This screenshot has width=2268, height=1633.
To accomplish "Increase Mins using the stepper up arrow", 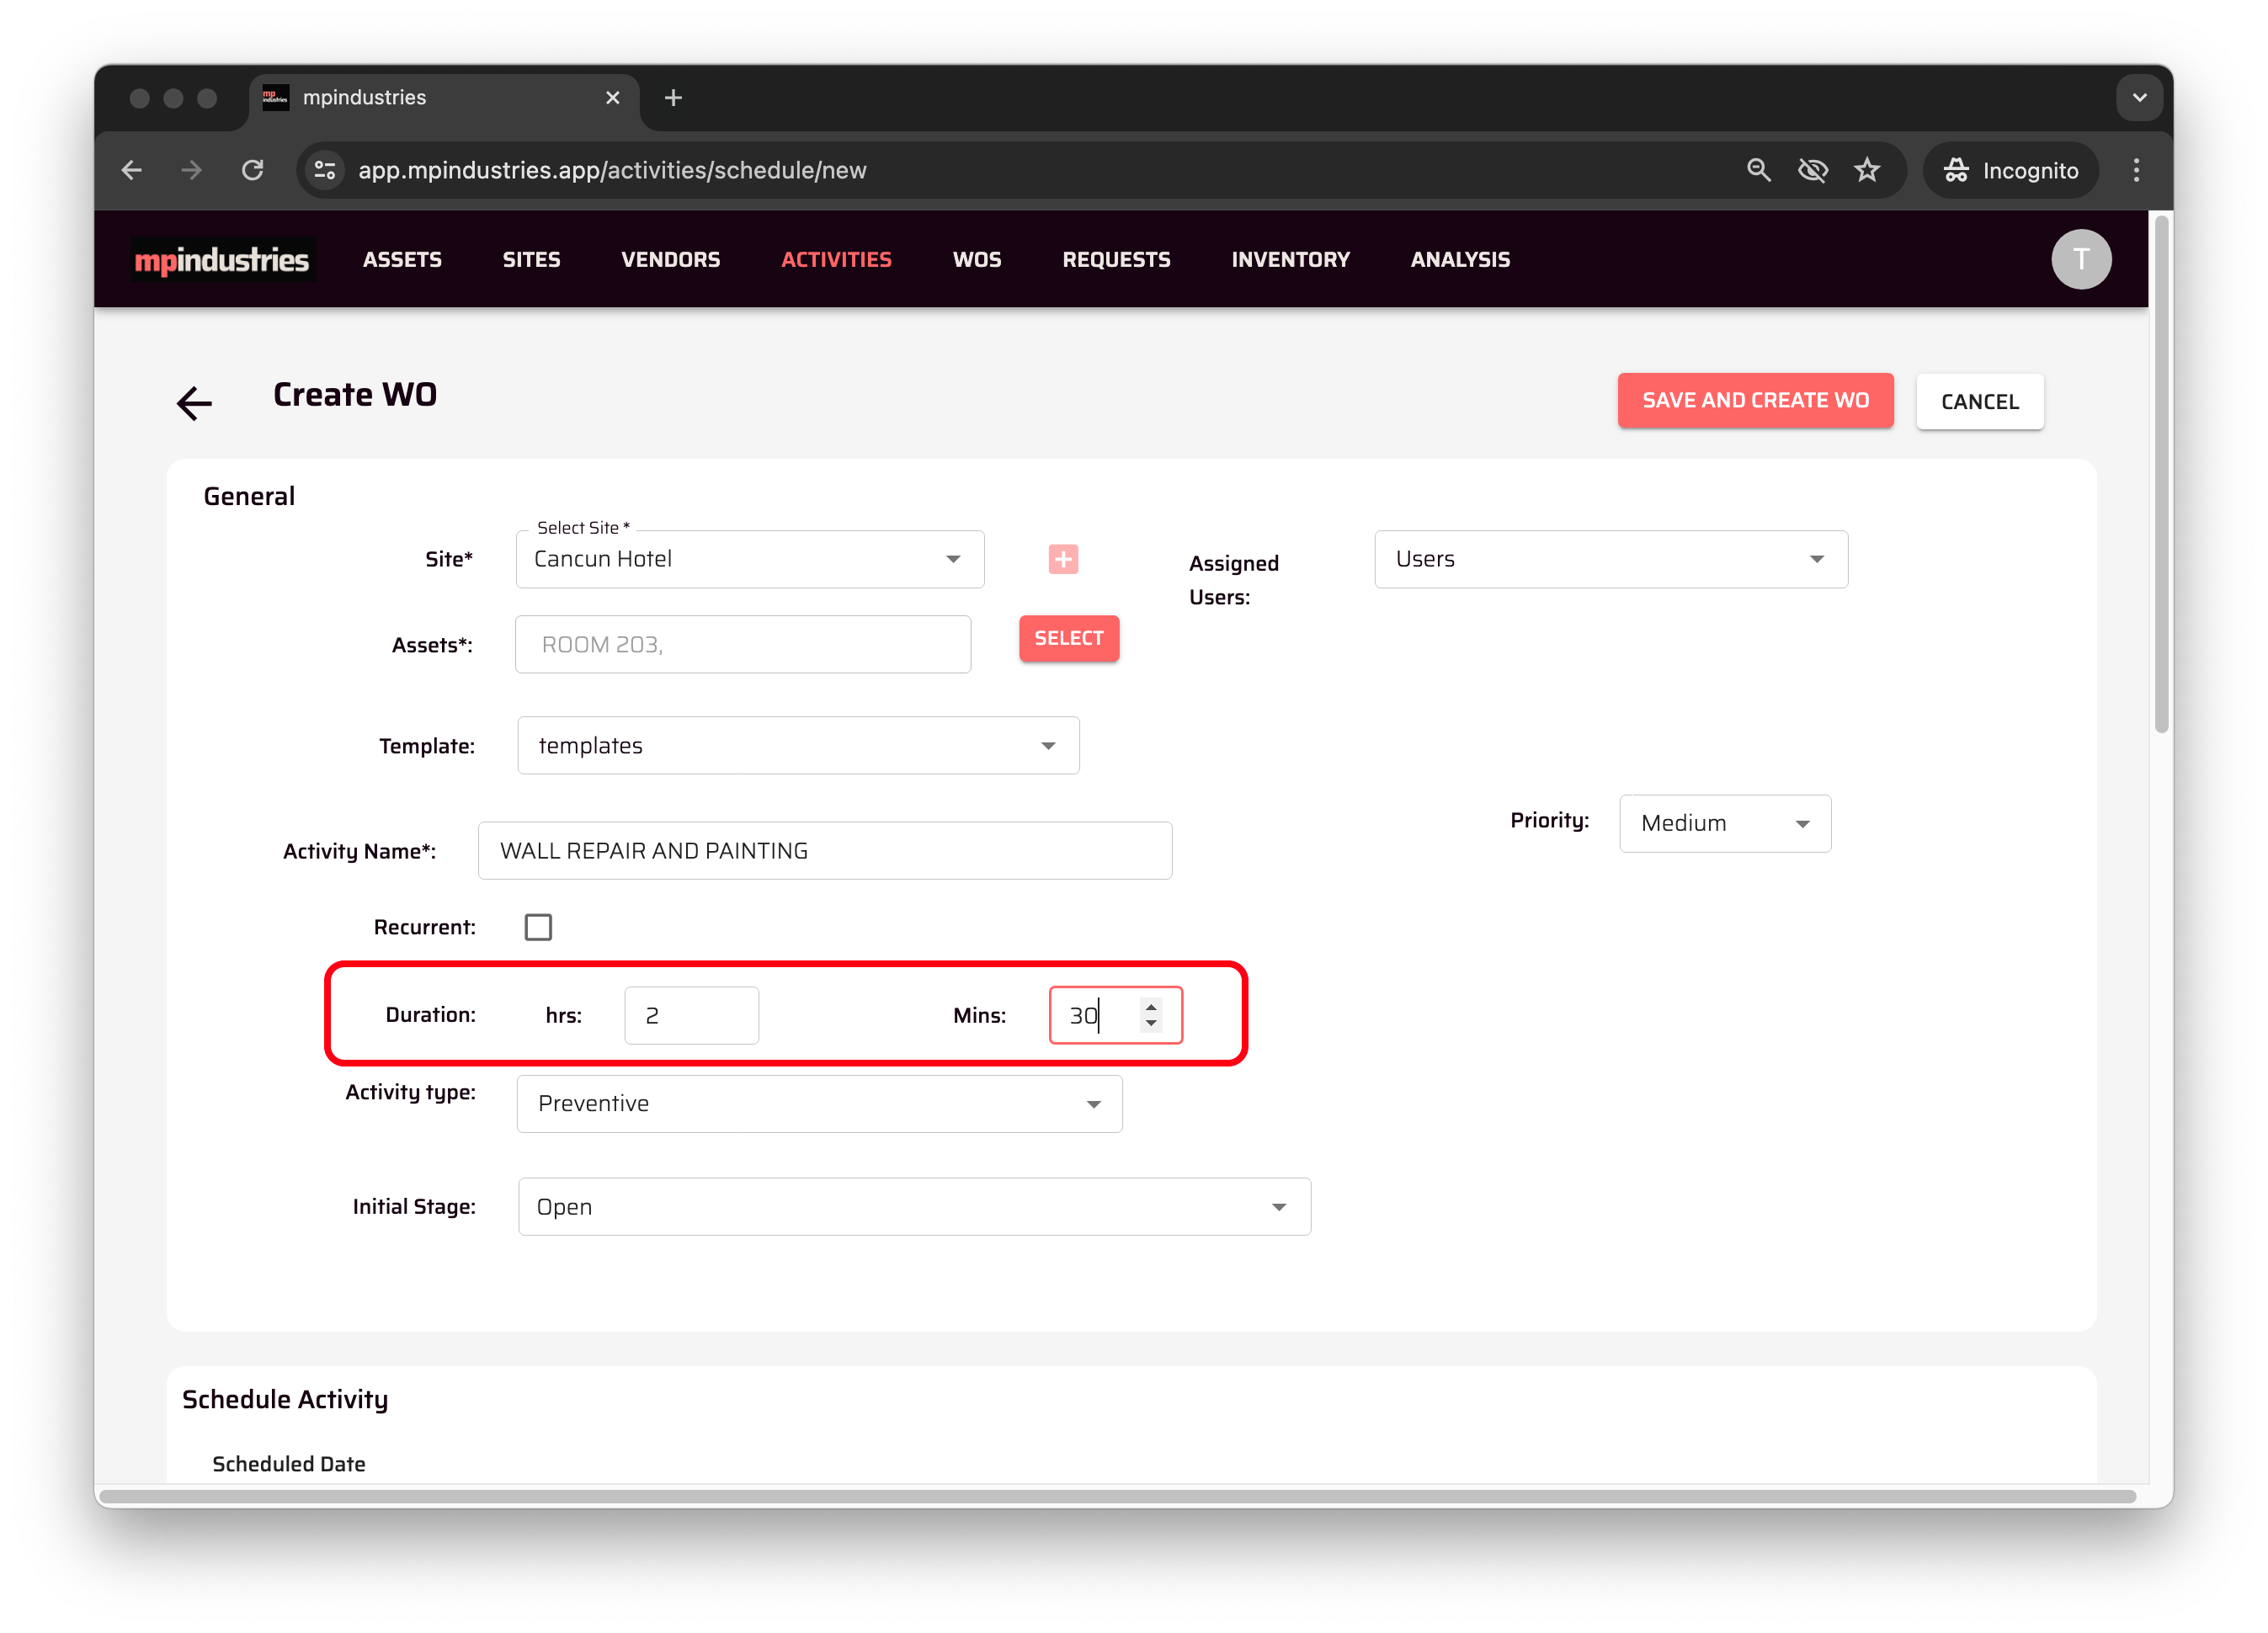I will click(1151, 1007).
